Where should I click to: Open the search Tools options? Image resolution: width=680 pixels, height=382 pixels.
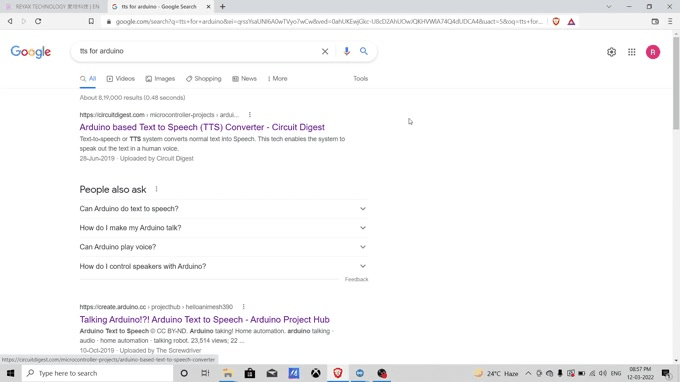click(x=360, y=78)
